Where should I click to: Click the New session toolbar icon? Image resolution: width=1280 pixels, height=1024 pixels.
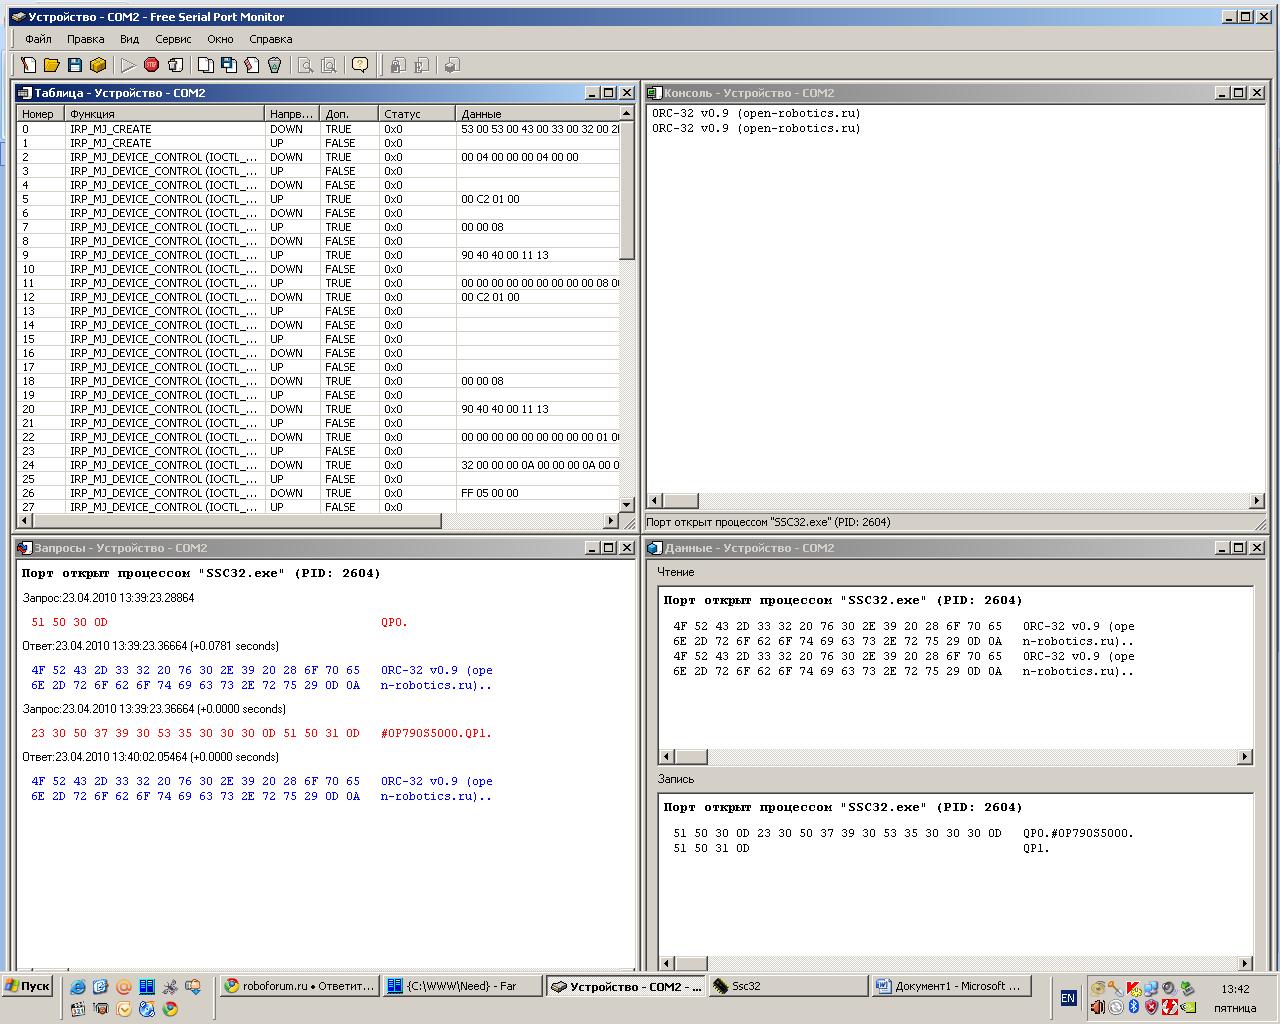pos(29,65)
